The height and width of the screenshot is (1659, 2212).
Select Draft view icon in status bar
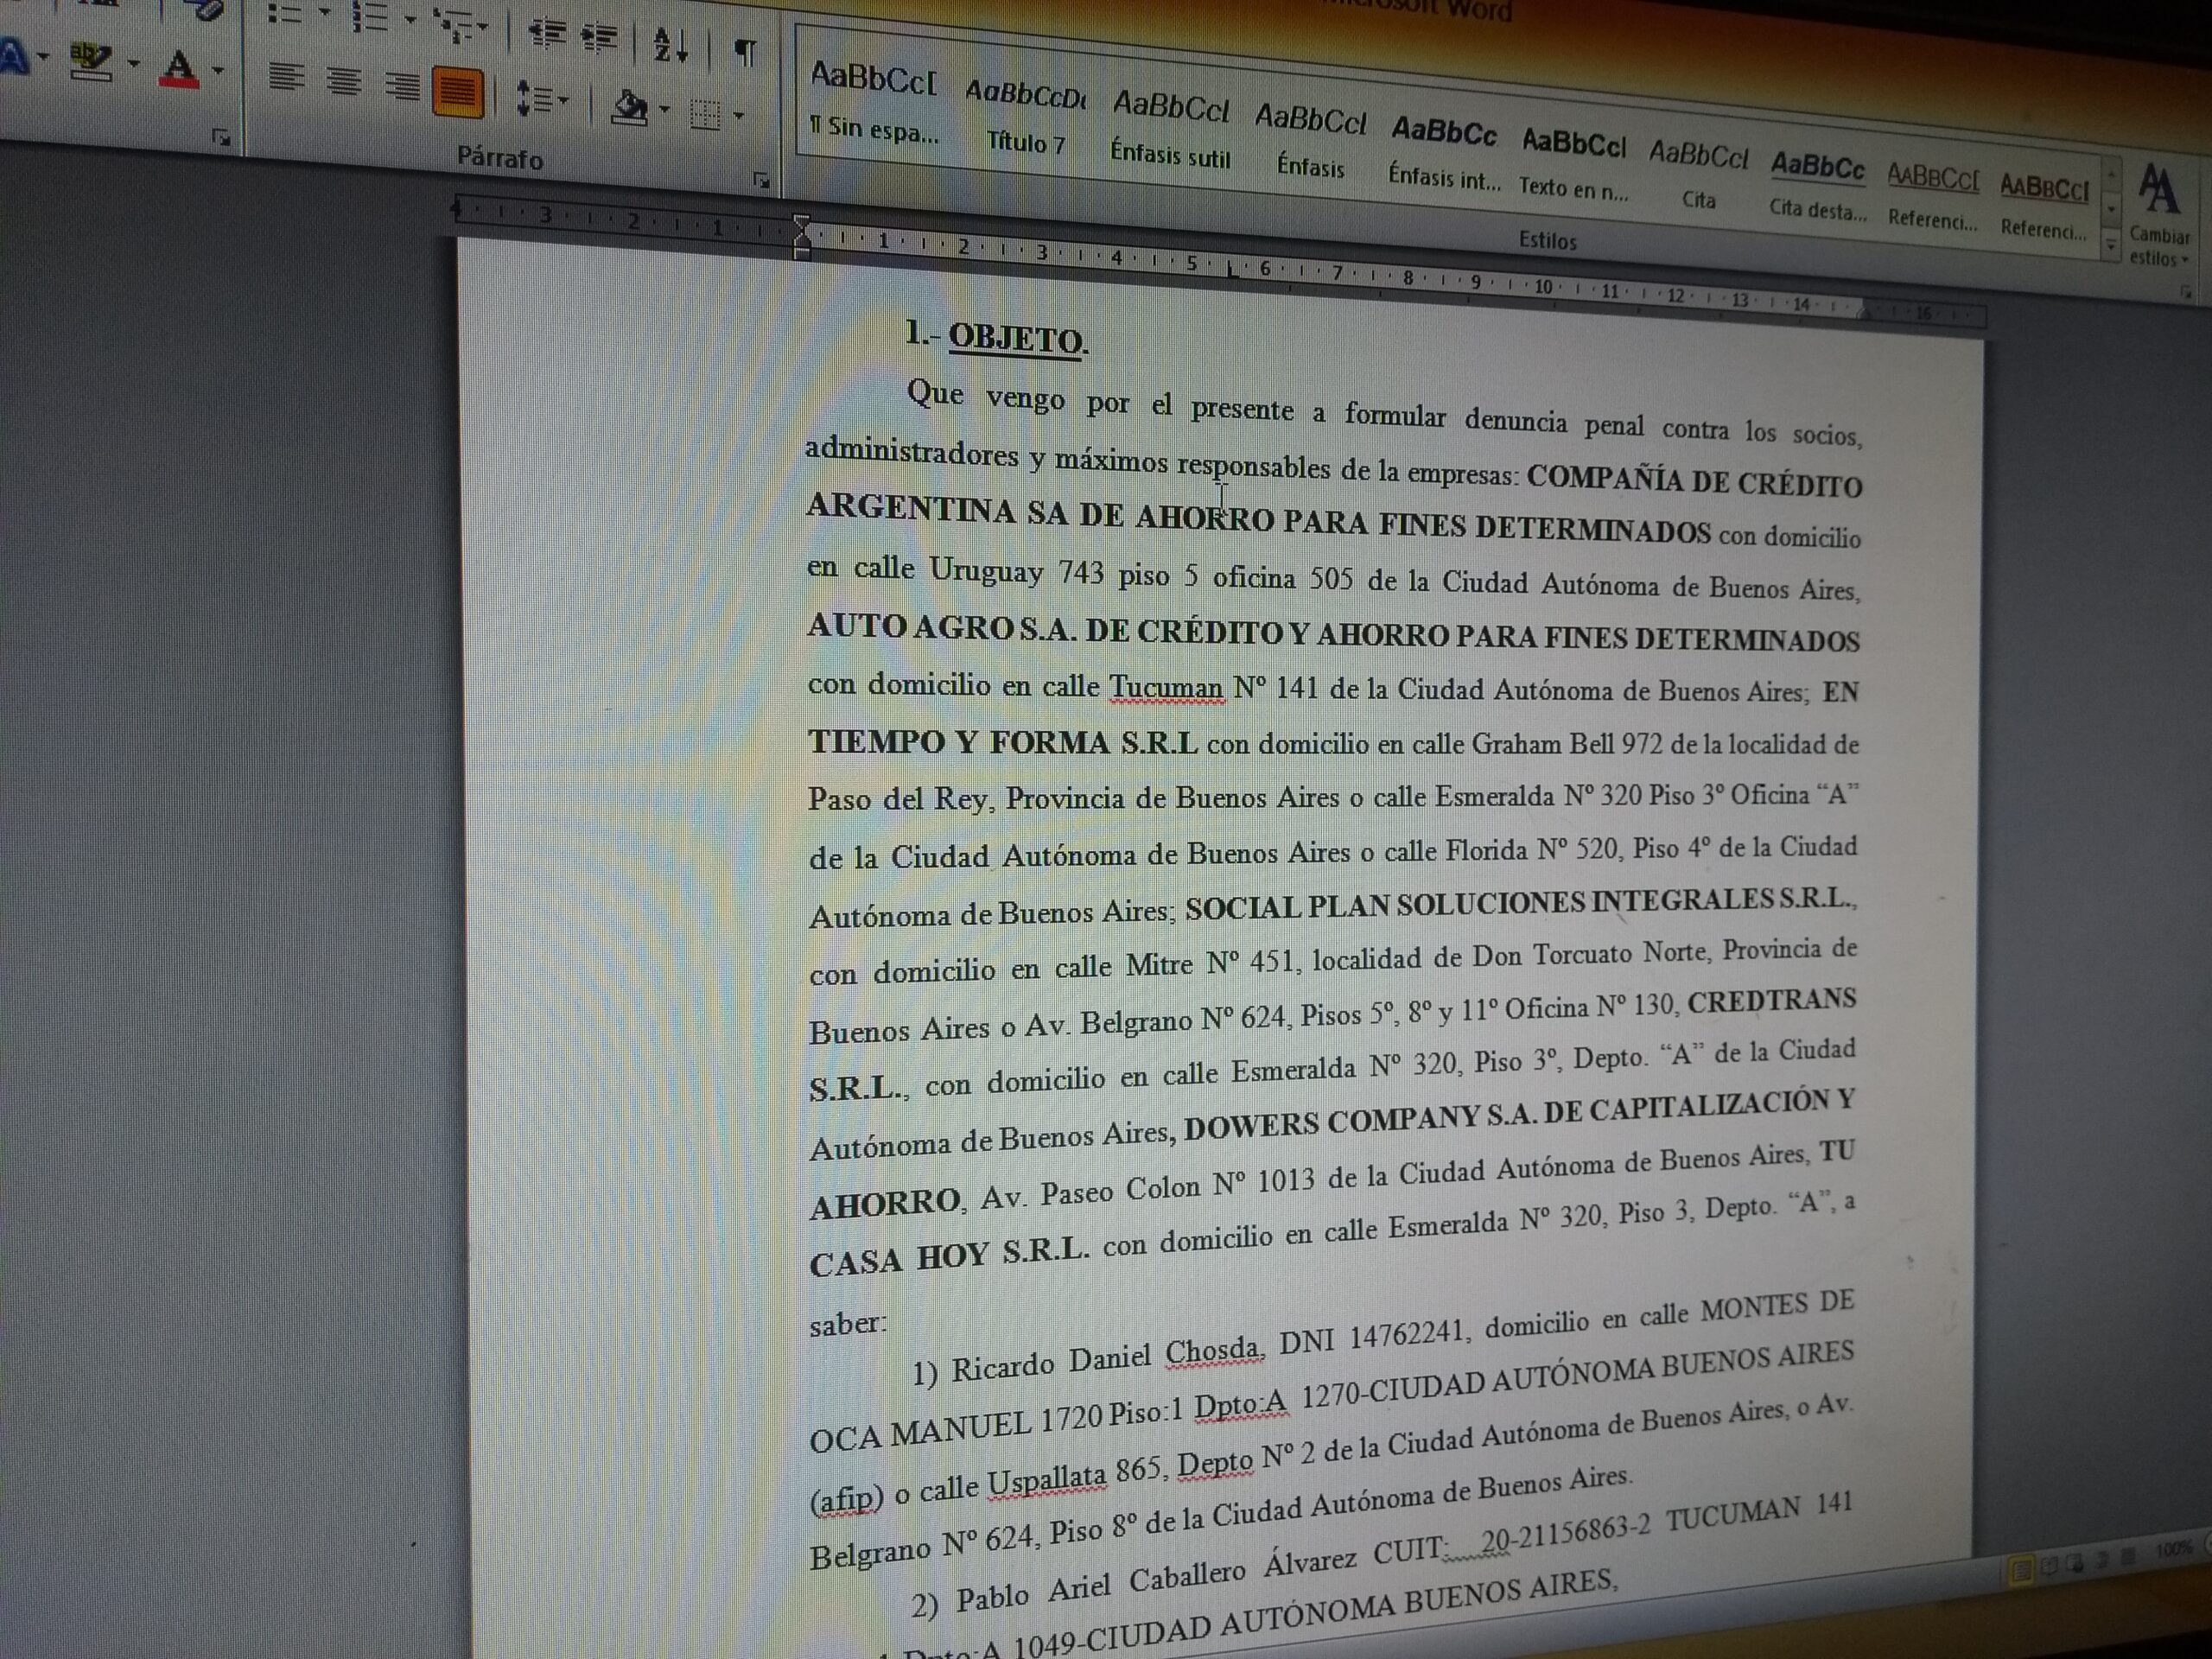pyautogui.click(x=2128, y=1555)
